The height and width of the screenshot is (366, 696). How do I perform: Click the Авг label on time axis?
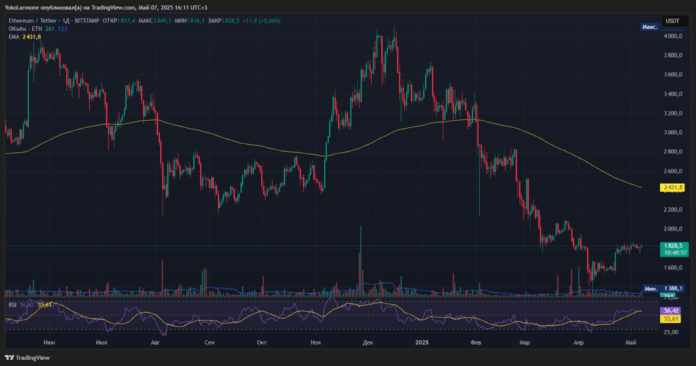coord(155,342)
